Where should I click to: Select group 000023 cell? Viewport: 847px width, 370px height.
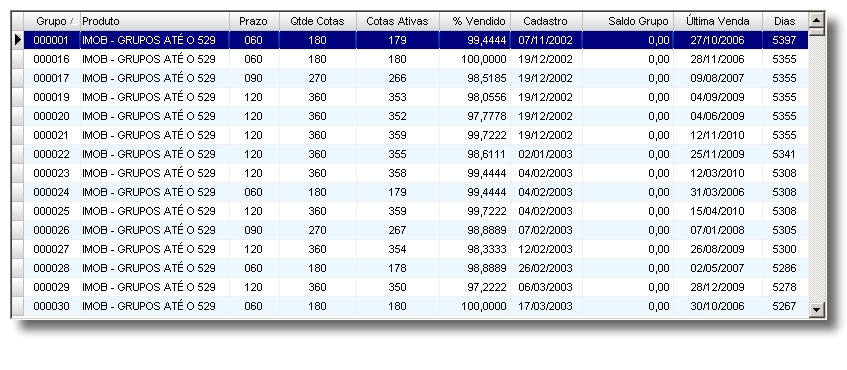pos(52,173)
